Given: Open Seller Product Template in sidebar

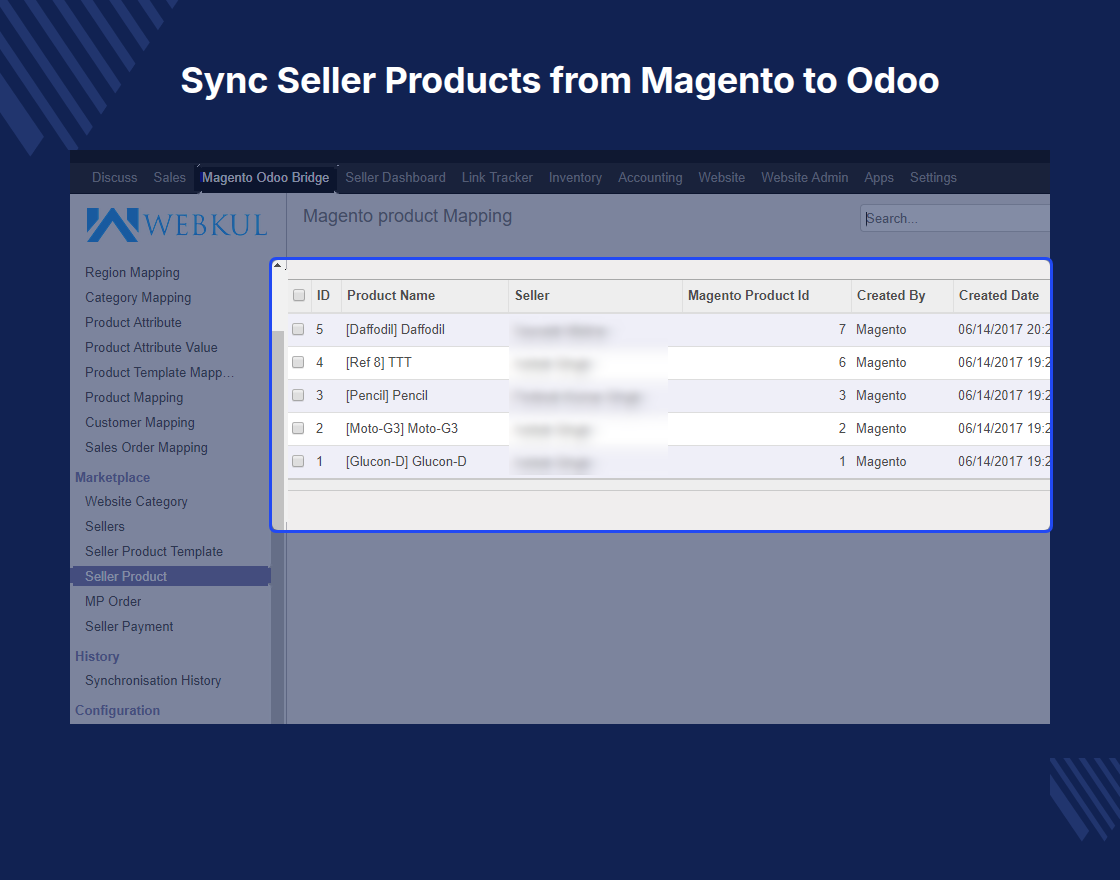Looking at the screenshot, I should pos(154,551).
